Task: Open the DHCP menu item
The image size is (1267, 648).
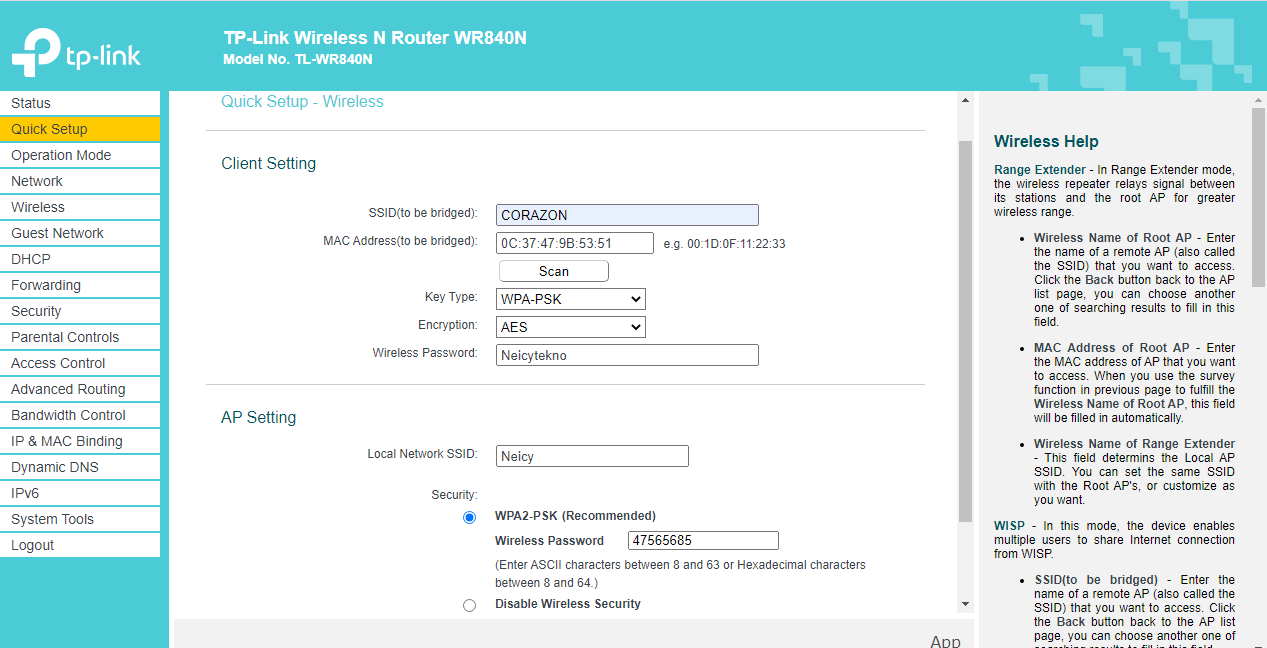Action: click(80, 259)
